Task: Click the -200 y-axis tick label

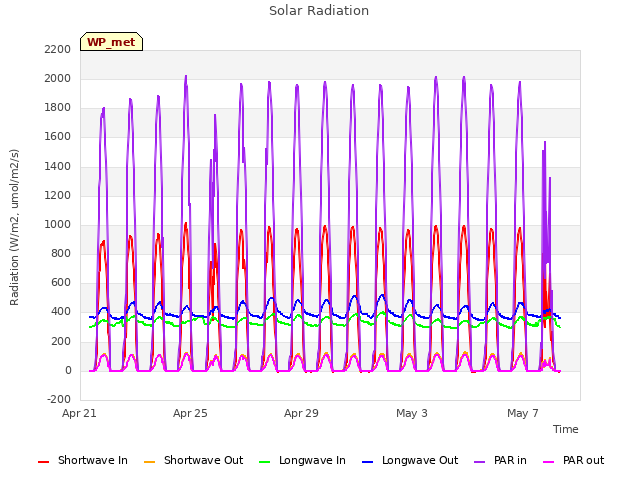Action: 59,400
